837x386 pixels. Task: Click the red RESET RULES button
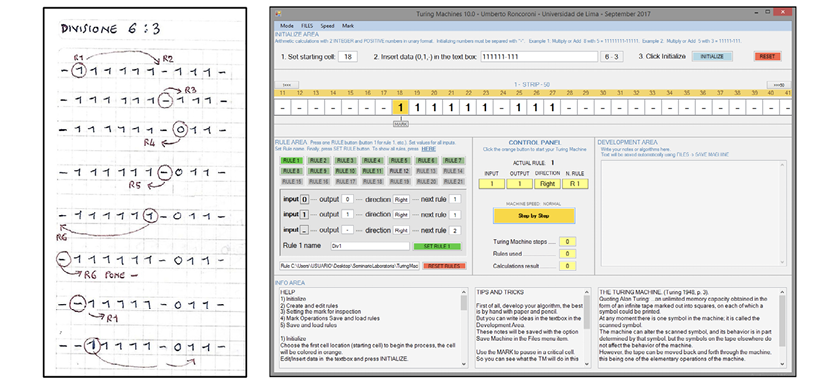pos(444,265)
